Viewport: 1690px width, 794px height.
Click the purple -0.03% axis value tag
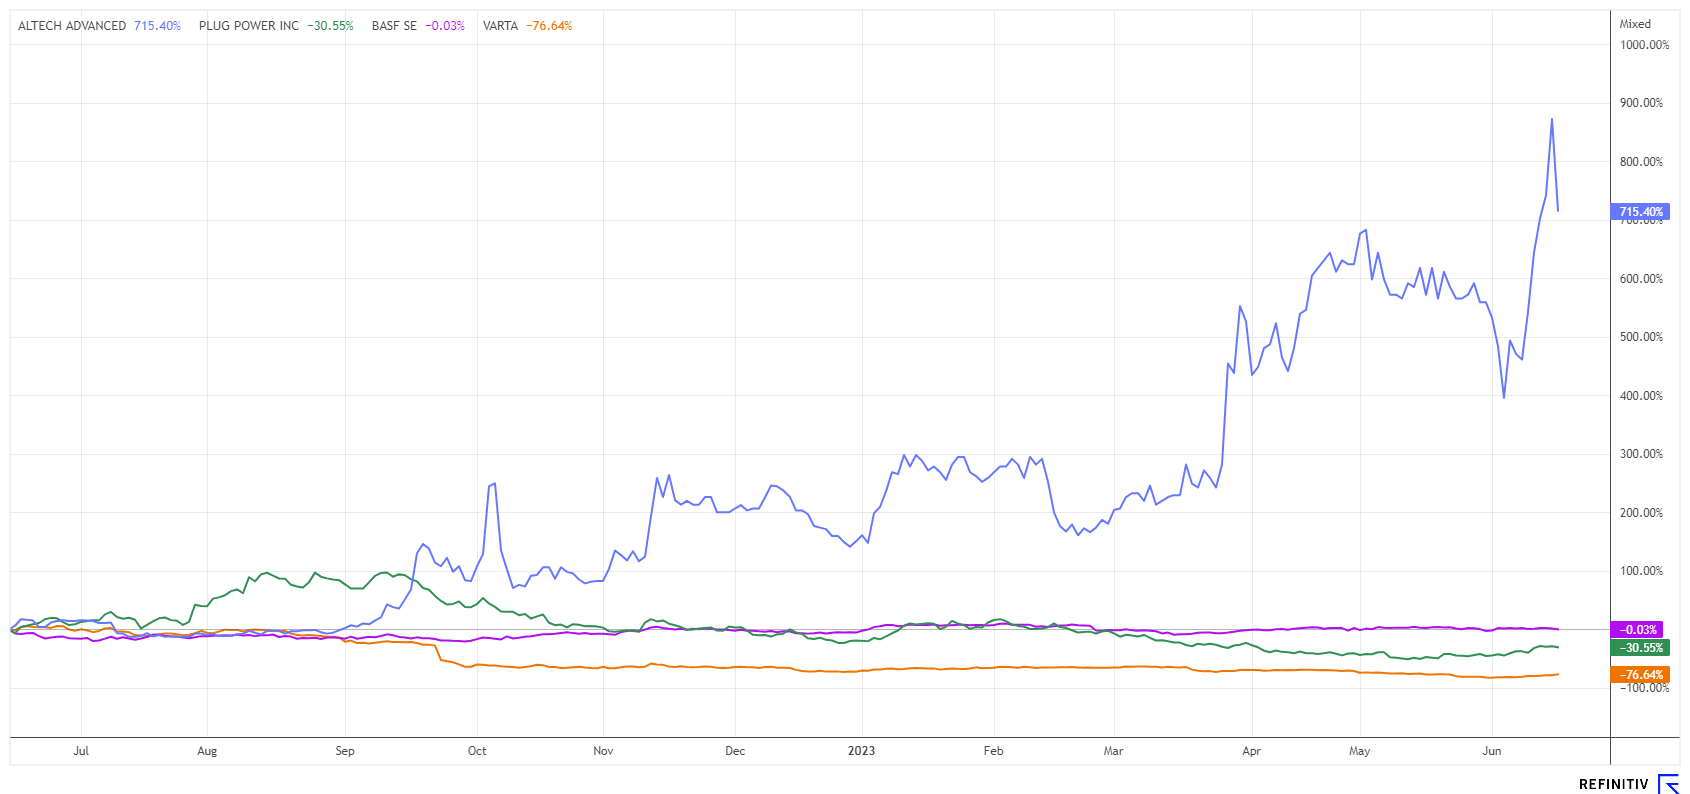pos(1640,630)
